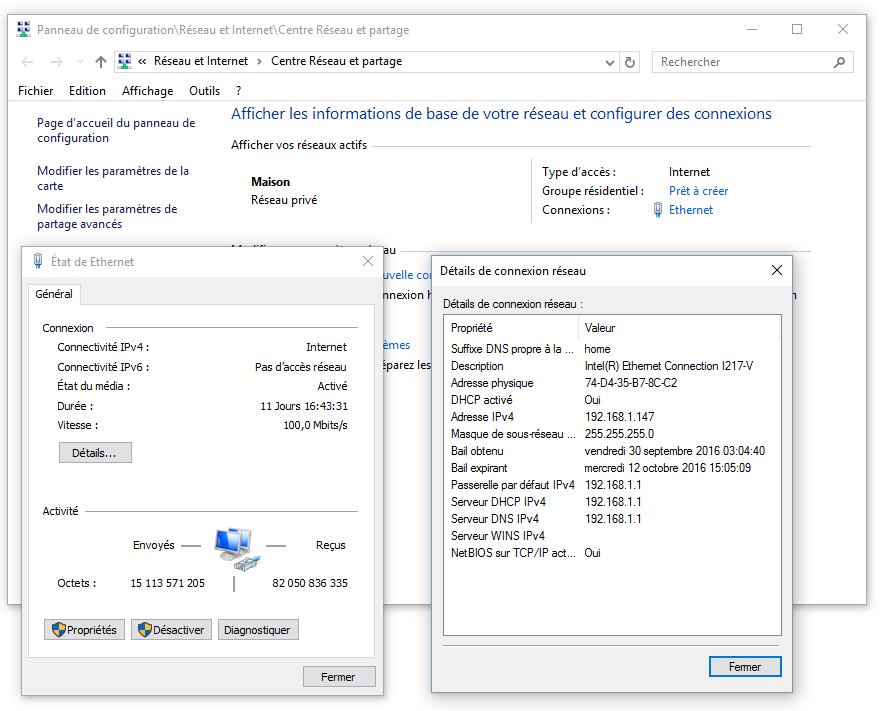Image resolution: width=887 pixels, height=711 pixels.
Task: Open the Prêt à créer link
Action: click(x=698, y=191)
